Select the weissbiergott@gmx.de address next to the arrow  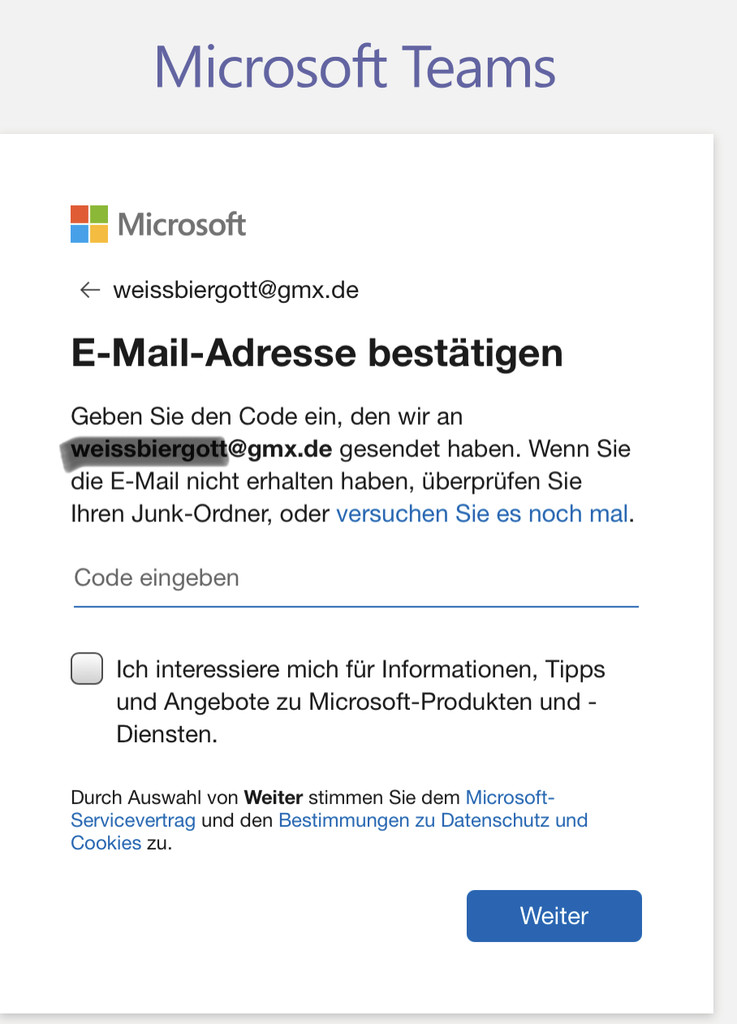pos(236,290)
